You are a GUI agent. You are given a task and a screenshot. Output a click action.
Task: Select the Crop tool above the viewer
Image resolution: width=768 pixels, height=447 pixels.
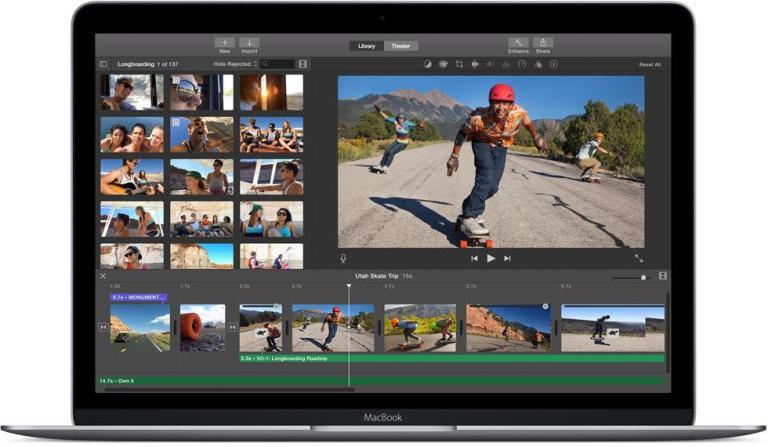[x=459, y=64]
